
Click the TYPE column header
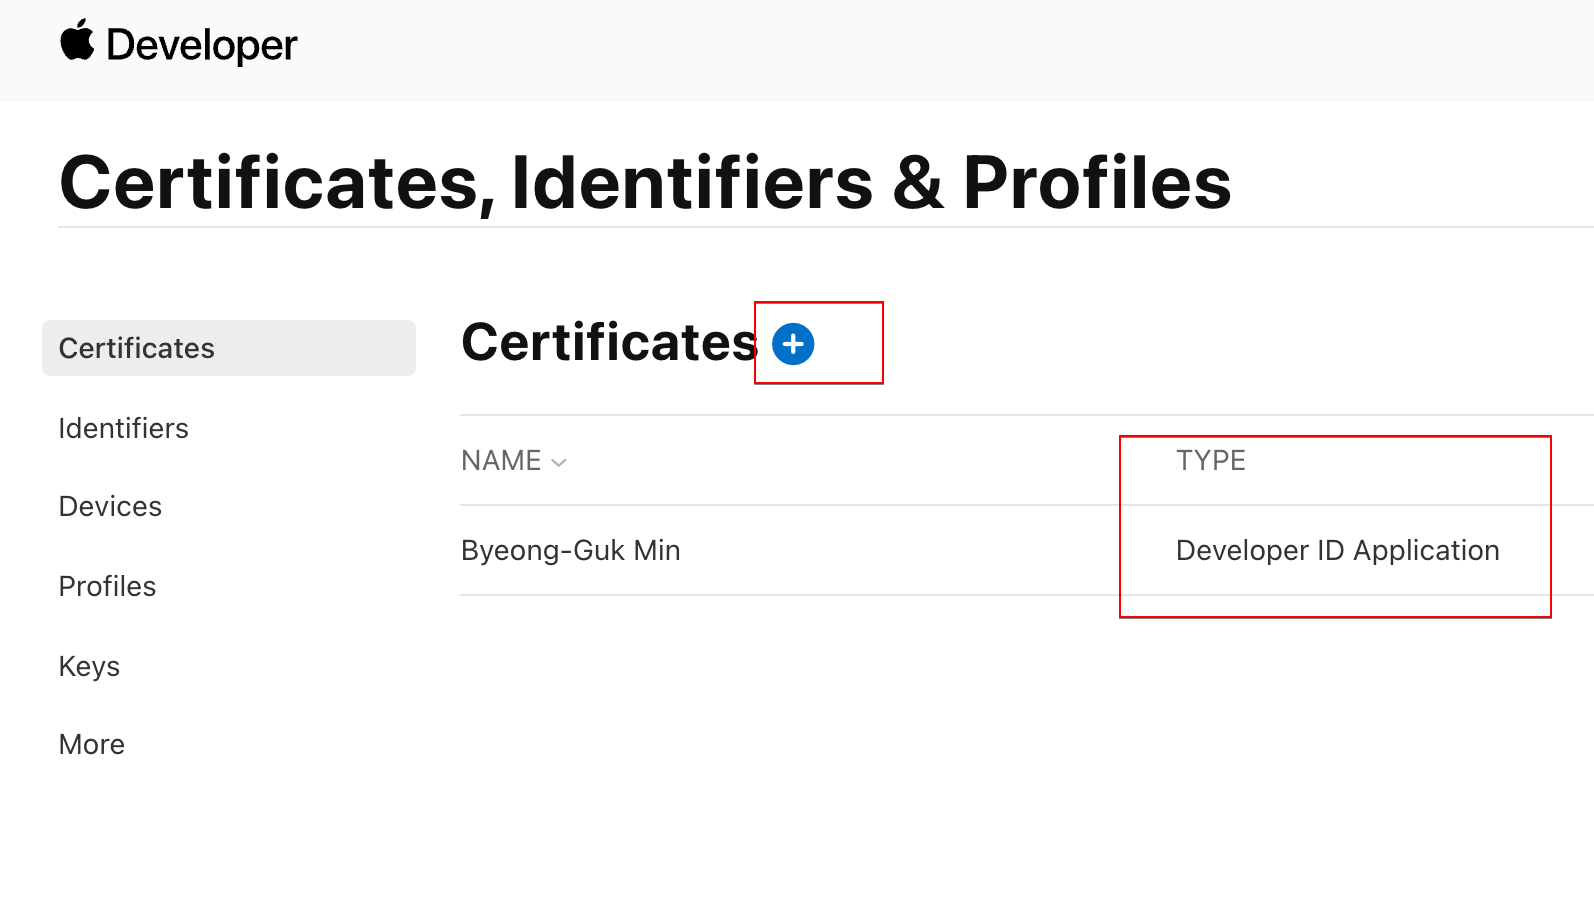pos(1210,460)
